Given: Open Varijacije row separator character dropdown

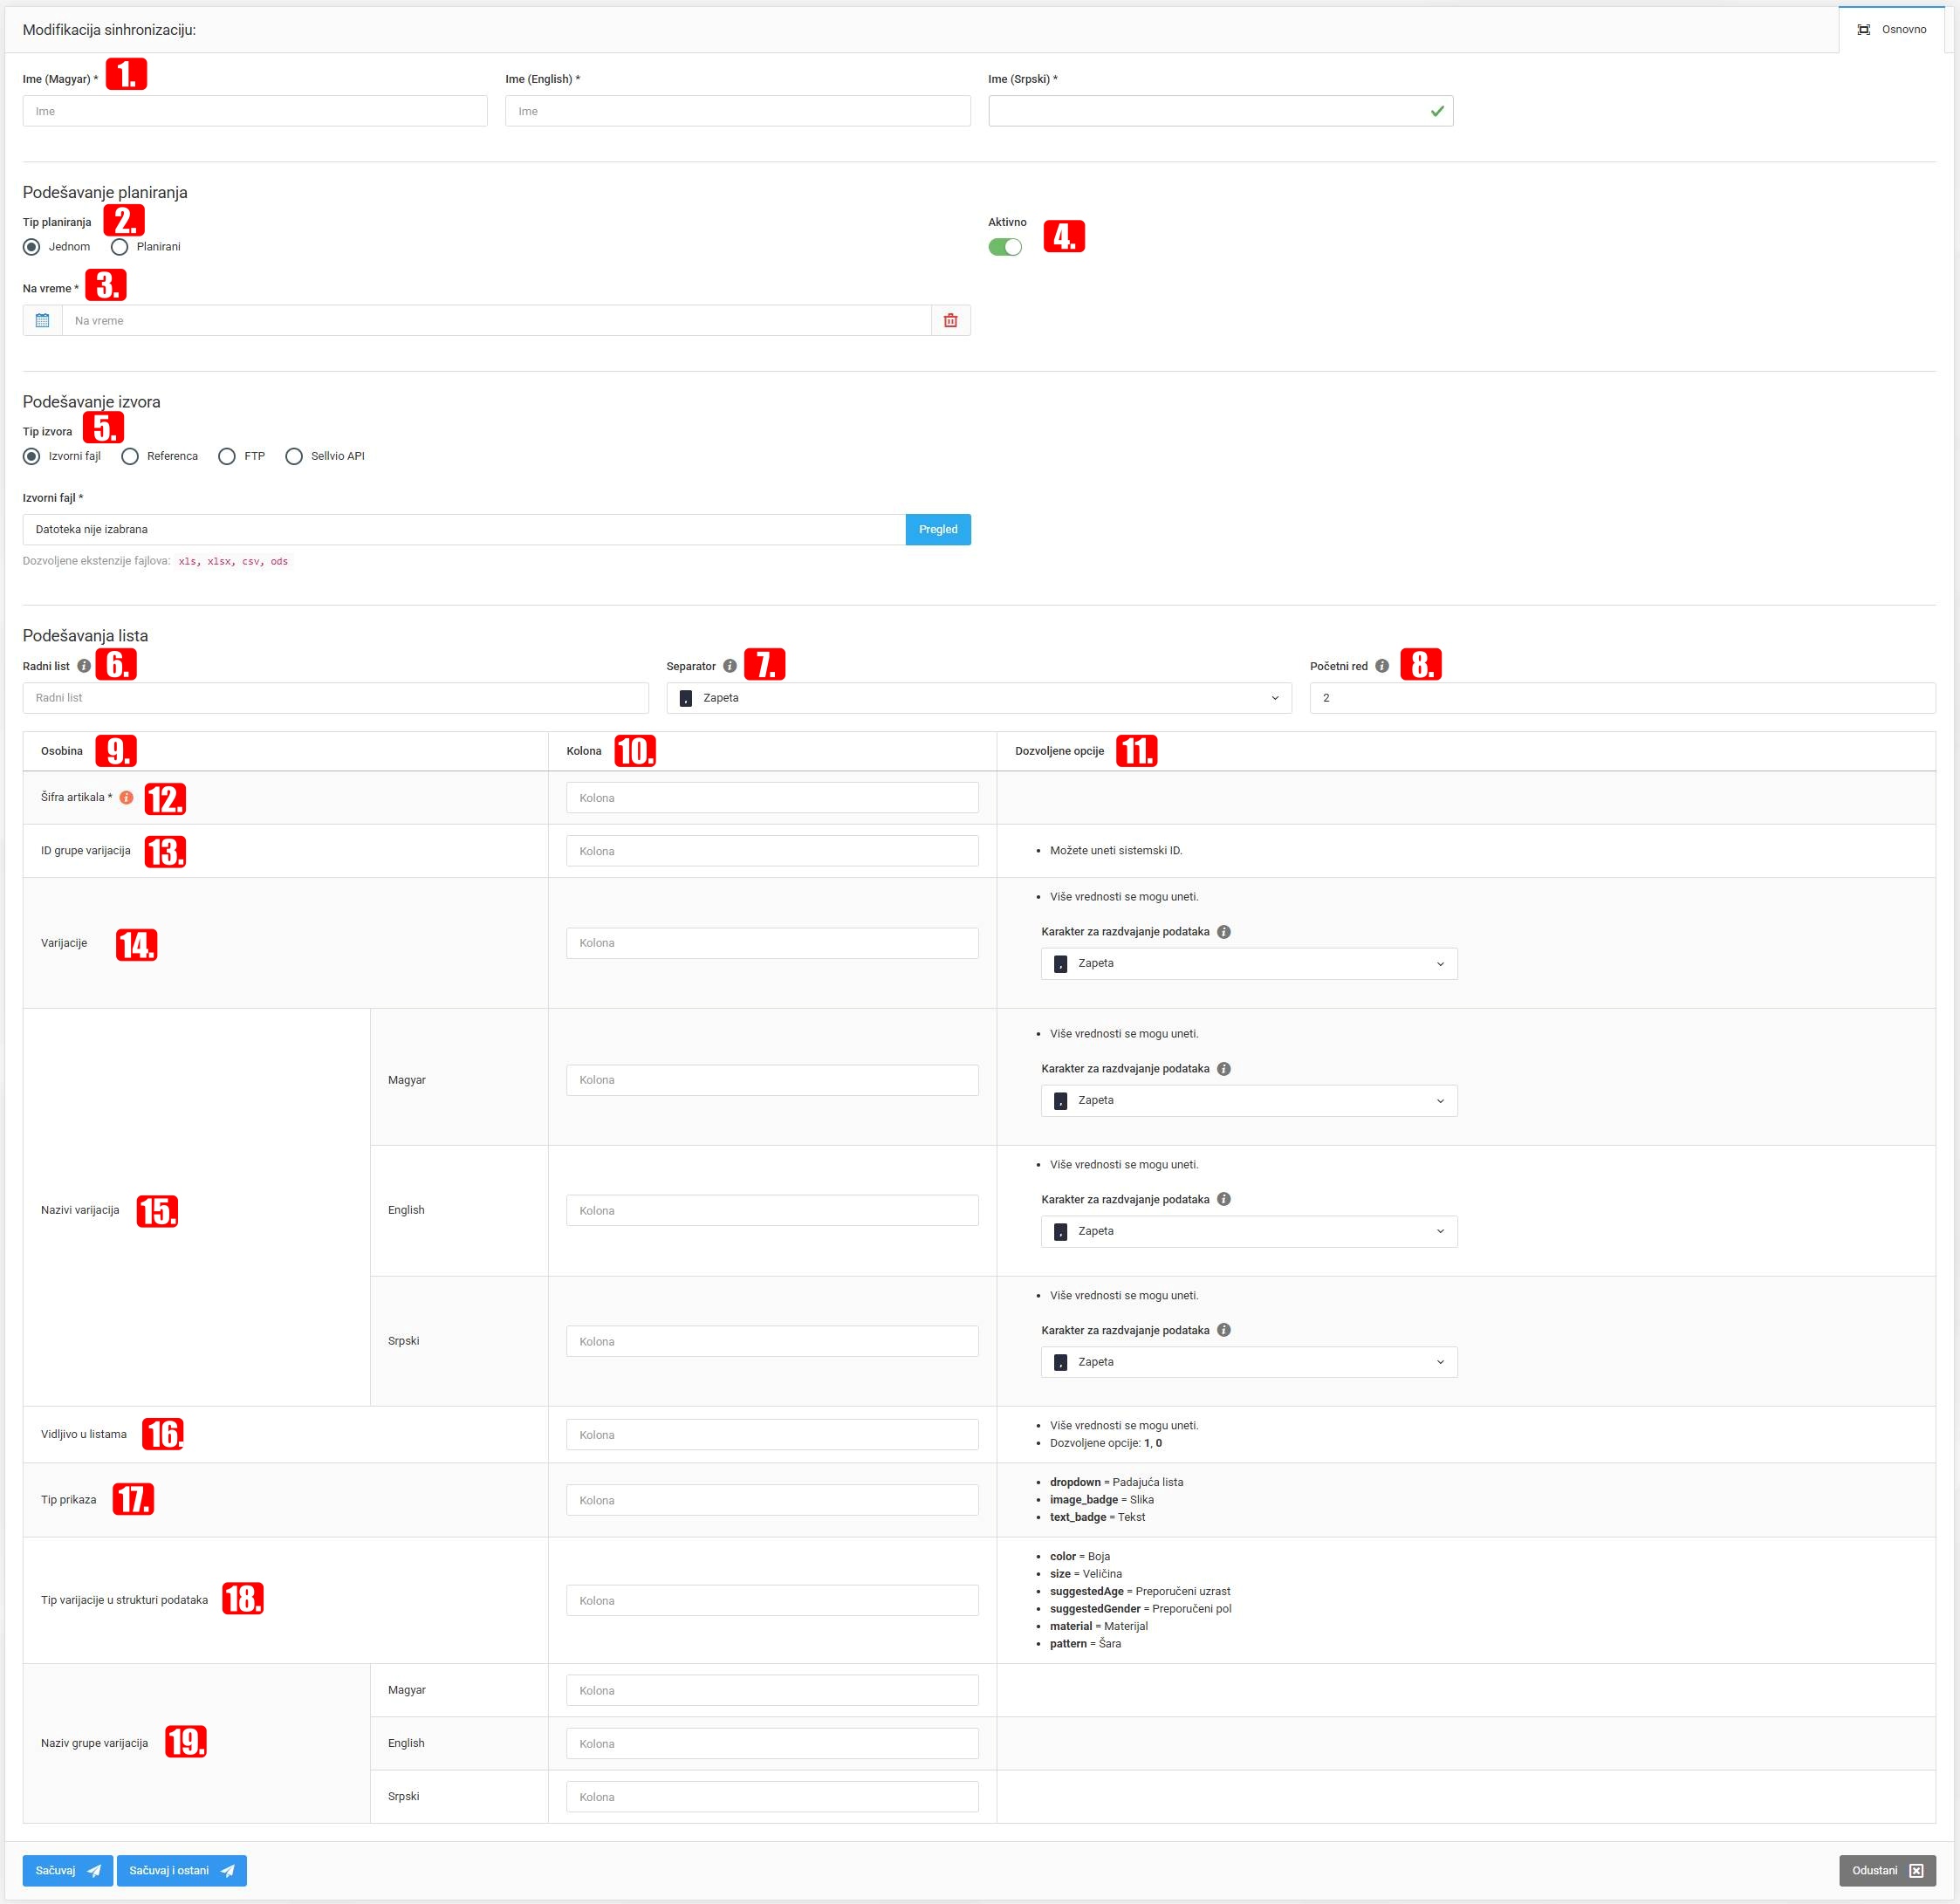Looking at the screenshot, I should (1249, 963).
